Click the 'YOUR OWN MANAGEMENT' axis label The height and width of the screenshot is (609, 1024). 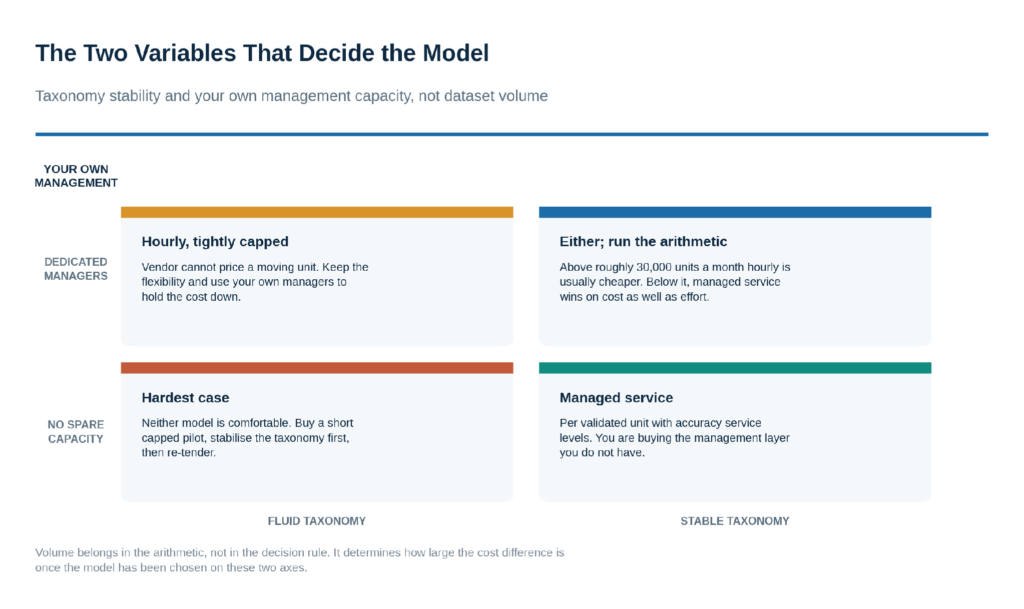coord(76,176)
